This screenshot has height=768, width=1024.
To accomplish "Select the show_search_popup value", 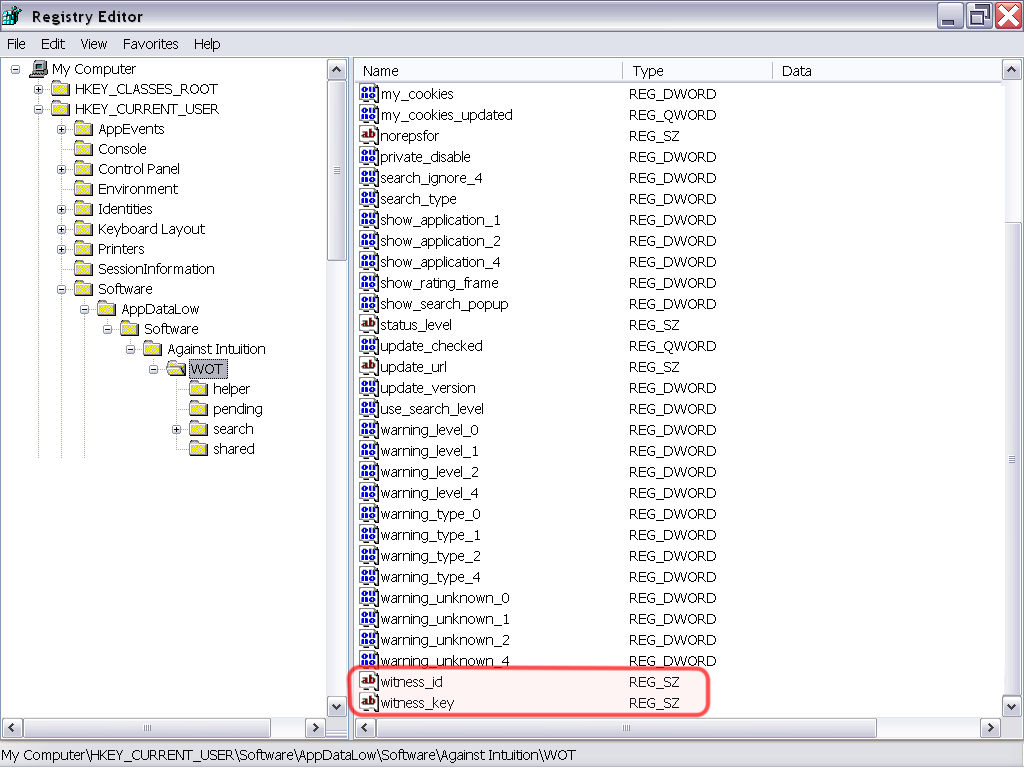I will pos(444,304).
